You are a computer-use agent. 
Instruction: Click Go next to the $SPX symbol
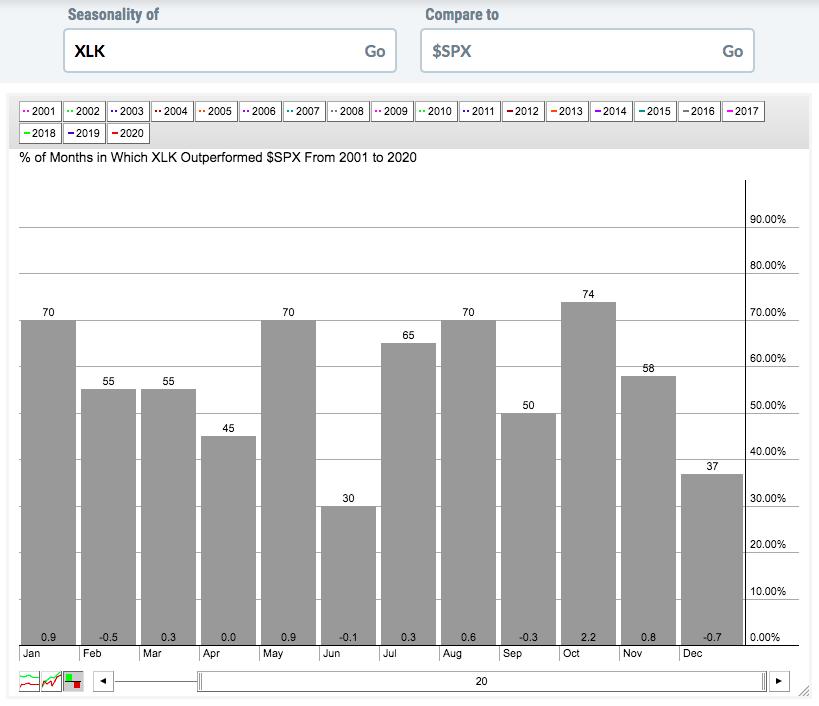[x=732, y=51]
